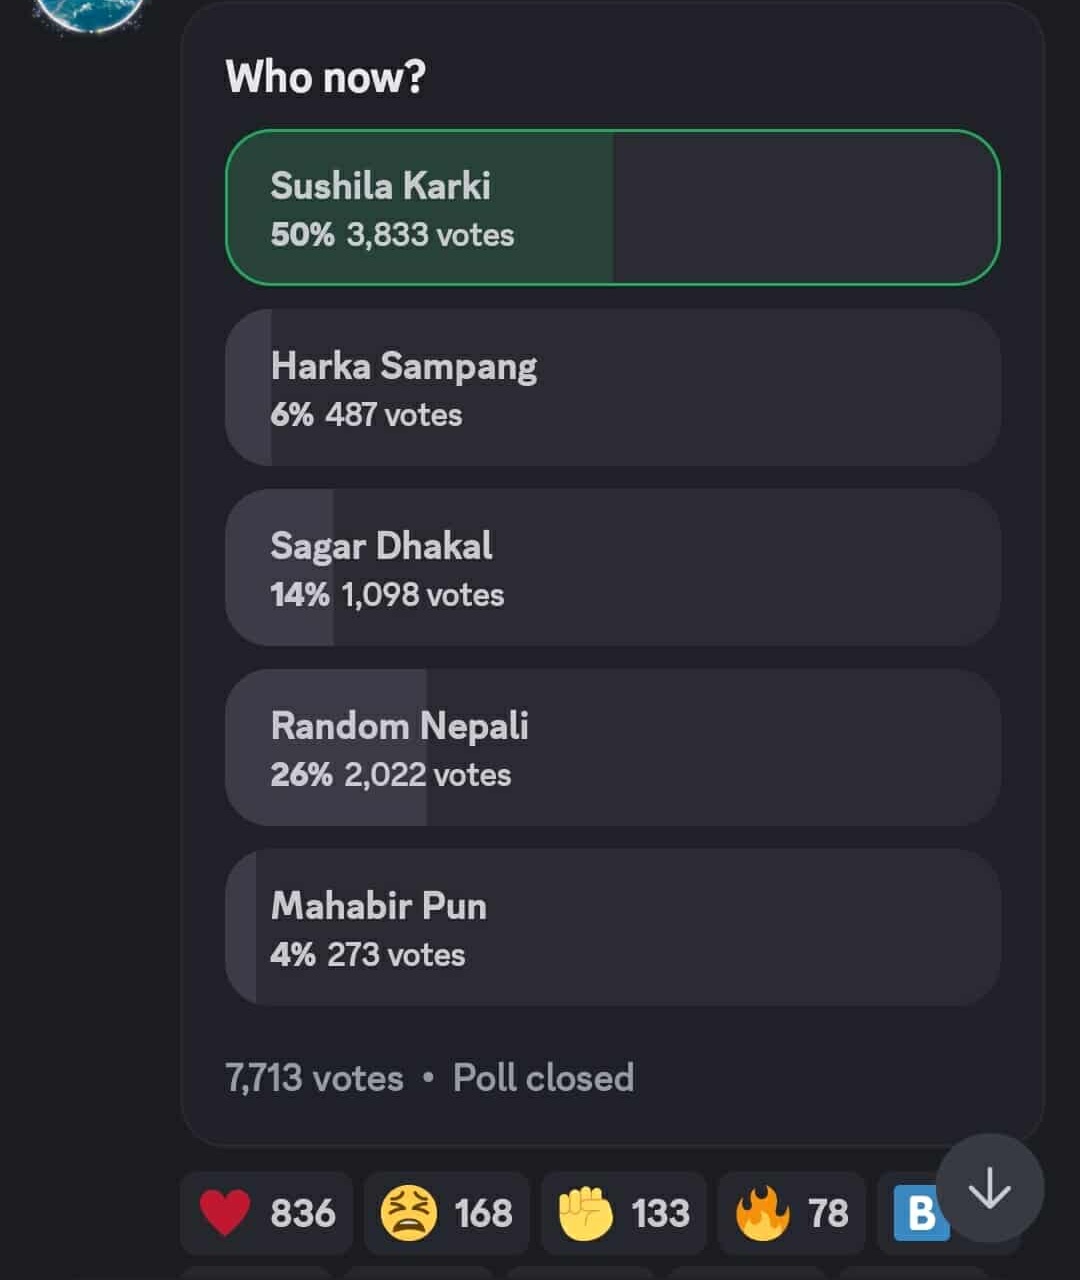Toggle the fire emoji reaction
1080x1280 pixels.
click(x=790, y=1213)
